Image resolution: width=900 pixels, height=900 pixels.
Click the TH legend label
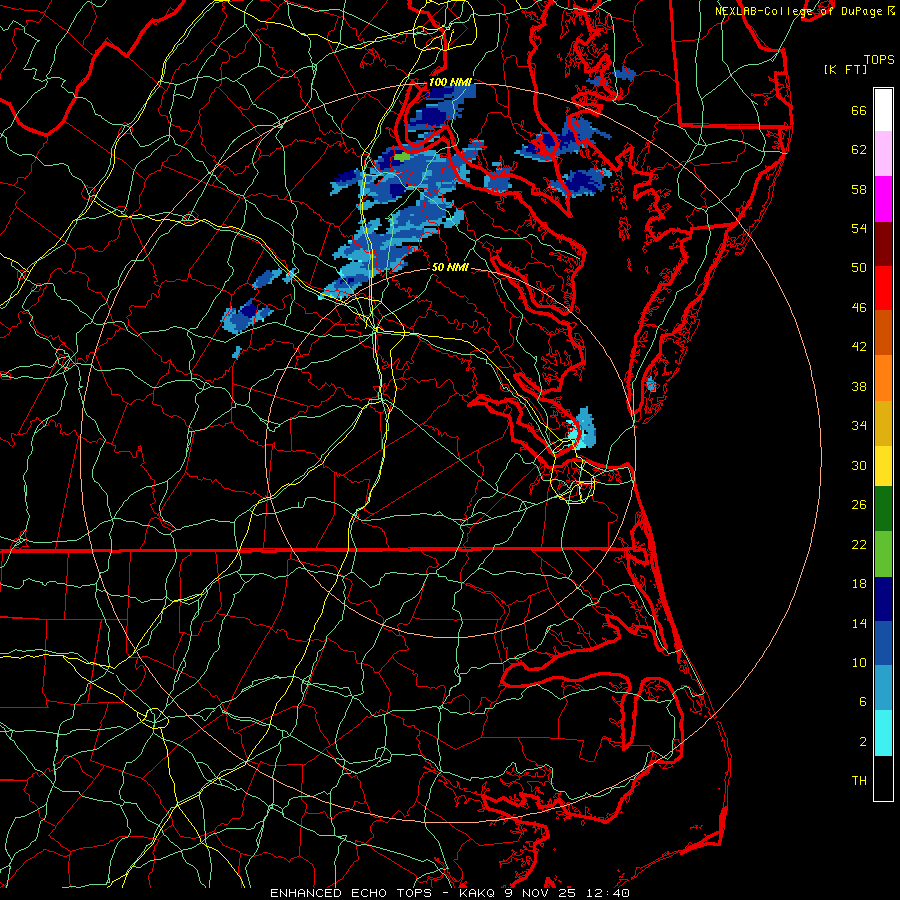[x=859, y=781]
